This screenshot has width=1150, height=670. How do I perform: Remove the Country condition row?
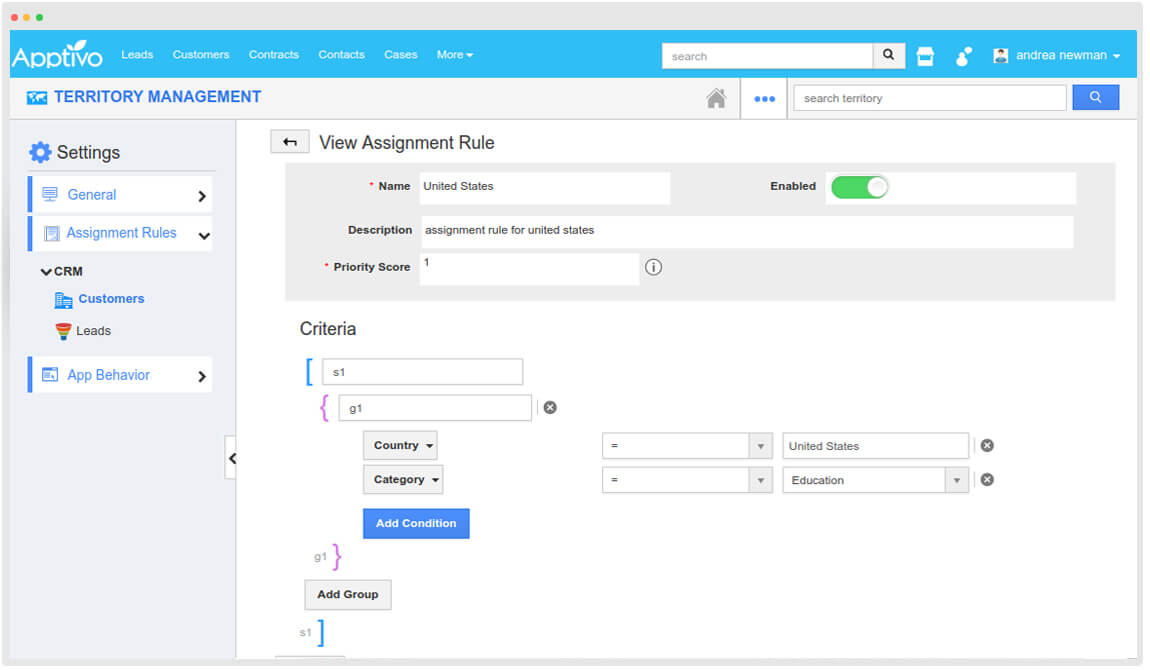(987, 446)
